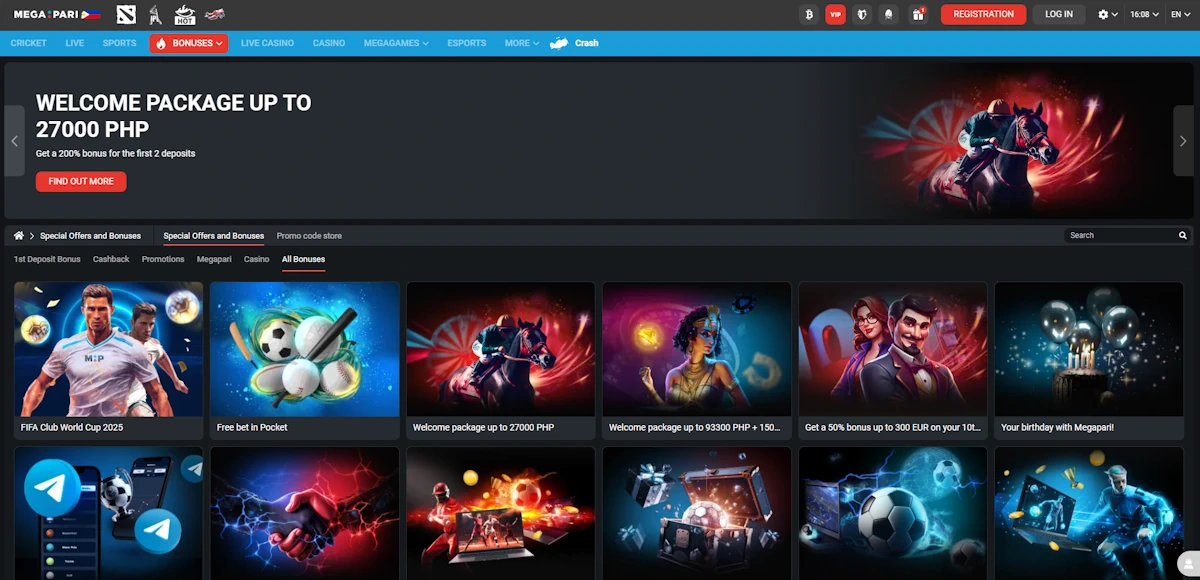
Task: Click FIND OUT MORE on banner
Action: 81,181
